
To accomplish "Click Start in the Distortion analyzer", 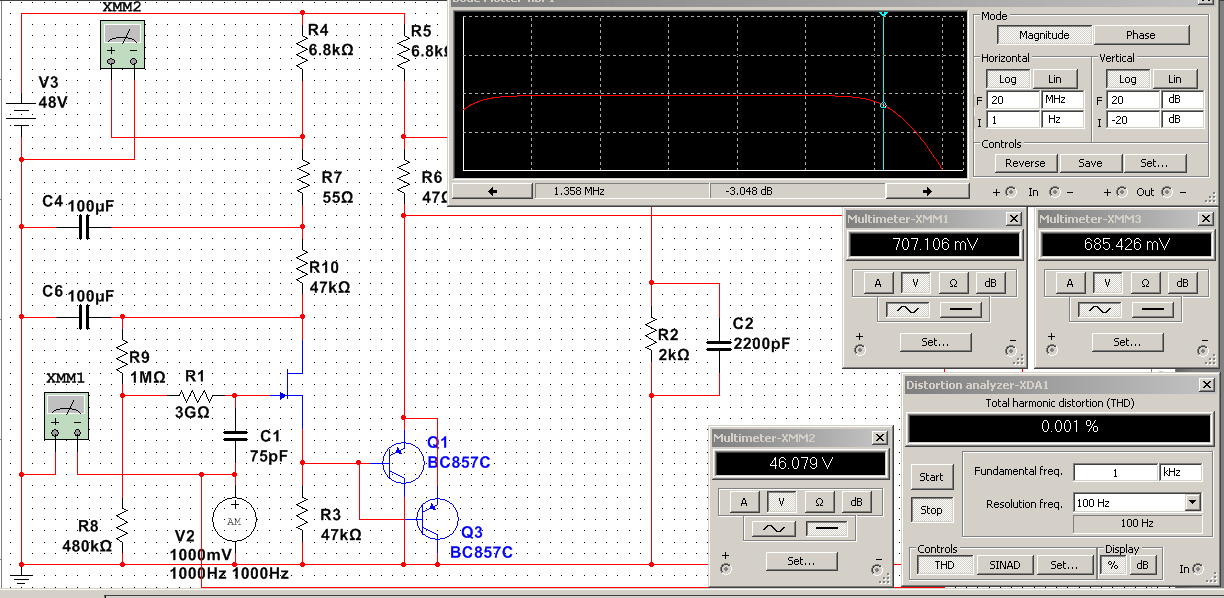I will point(931,477).
